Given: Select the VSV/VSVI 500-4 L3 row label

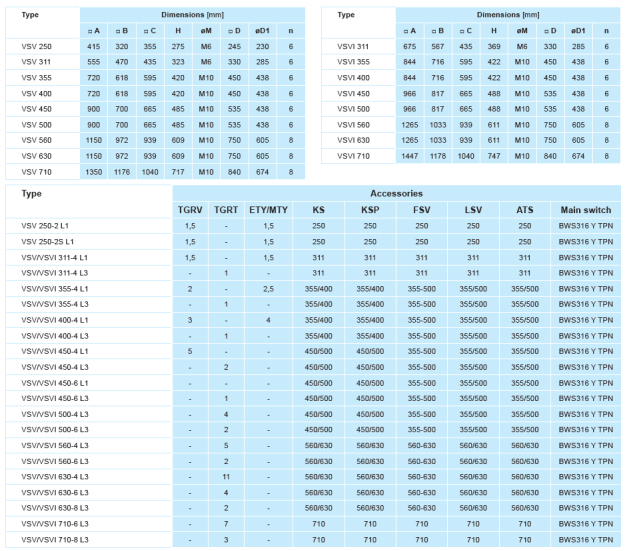Looking at the screenshot, I should click(55, 414).
